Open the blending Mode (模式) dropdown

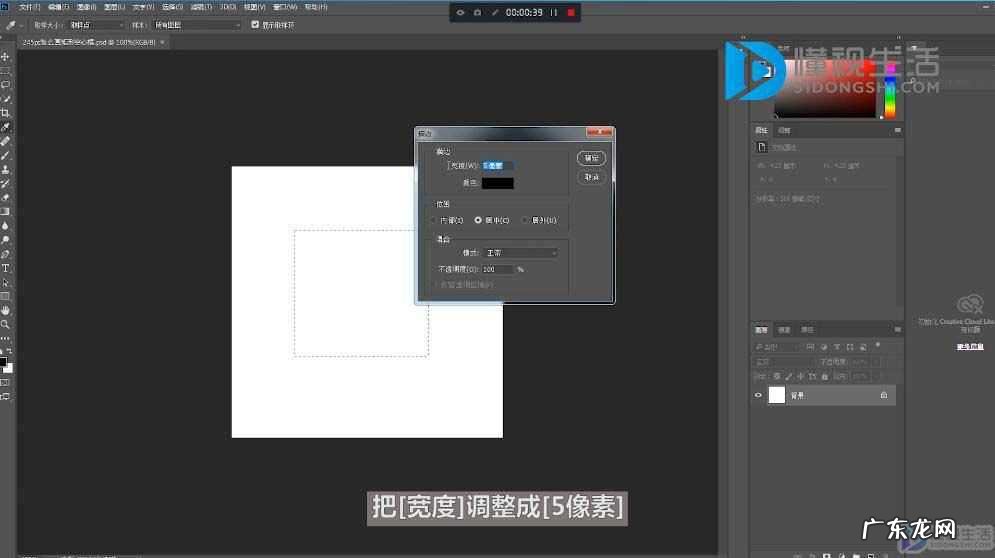coord(520,253)
